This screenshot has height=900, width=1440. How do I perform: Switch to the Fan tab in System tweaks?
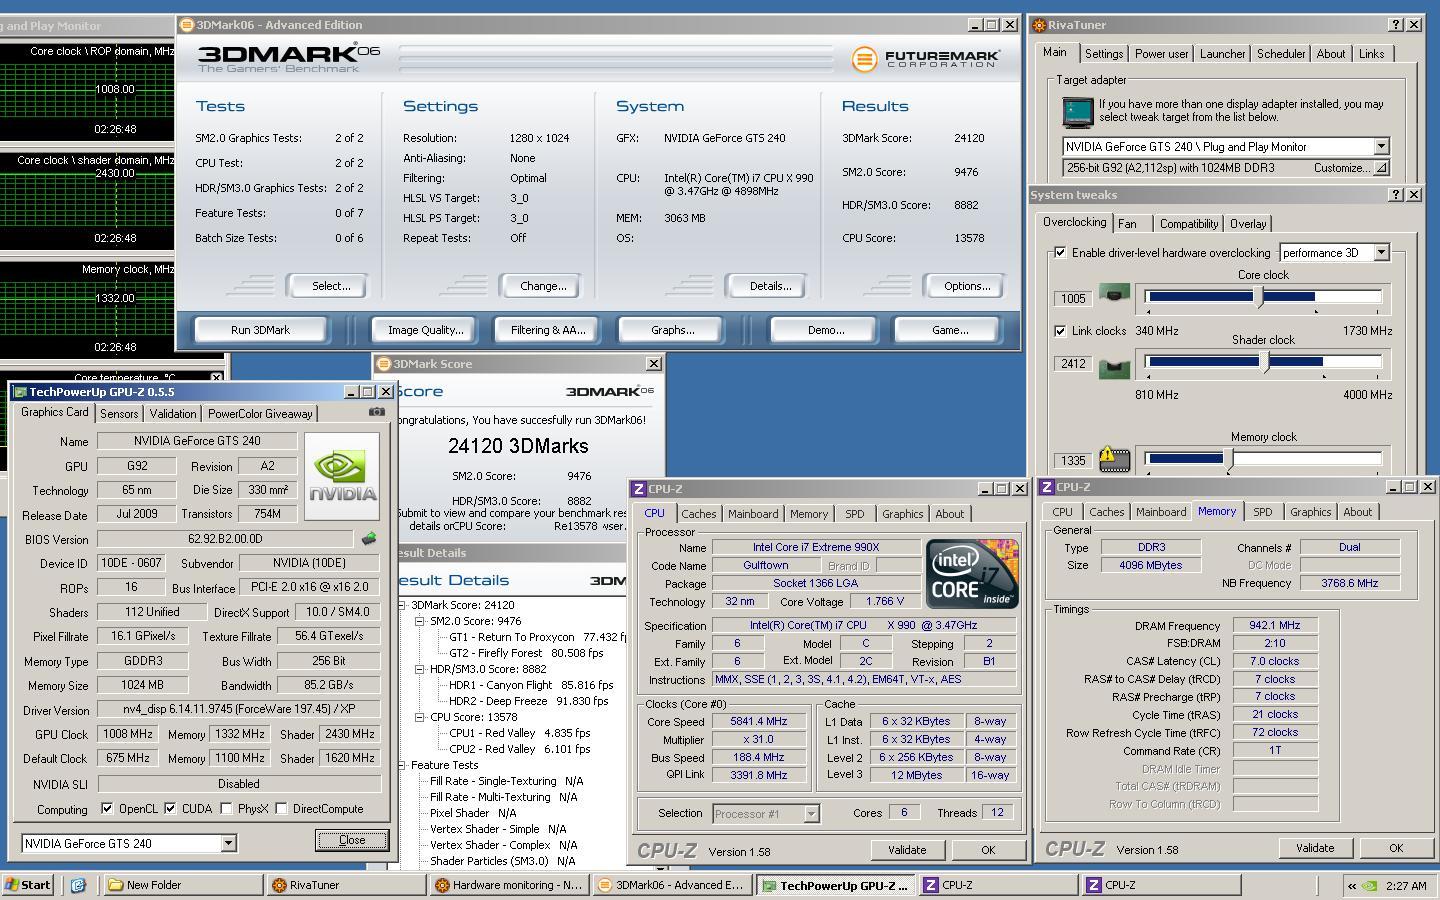(x=1127, y=224)
